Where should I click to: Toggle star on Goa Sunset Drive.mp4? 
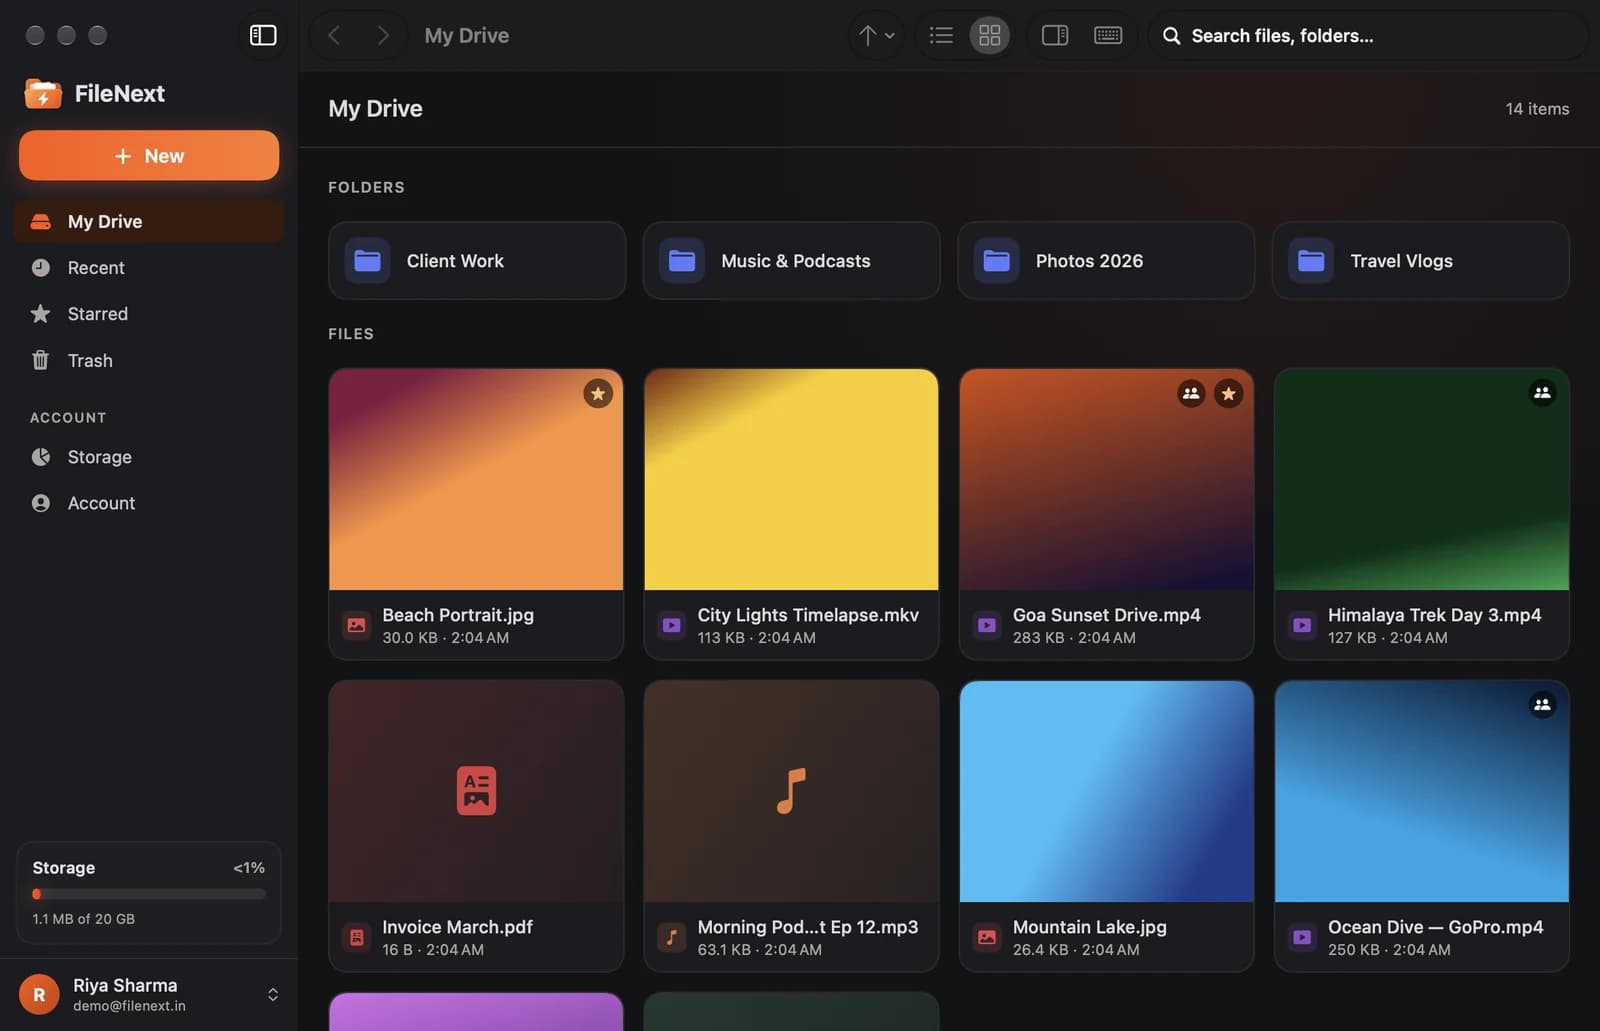pos(1228,393)
